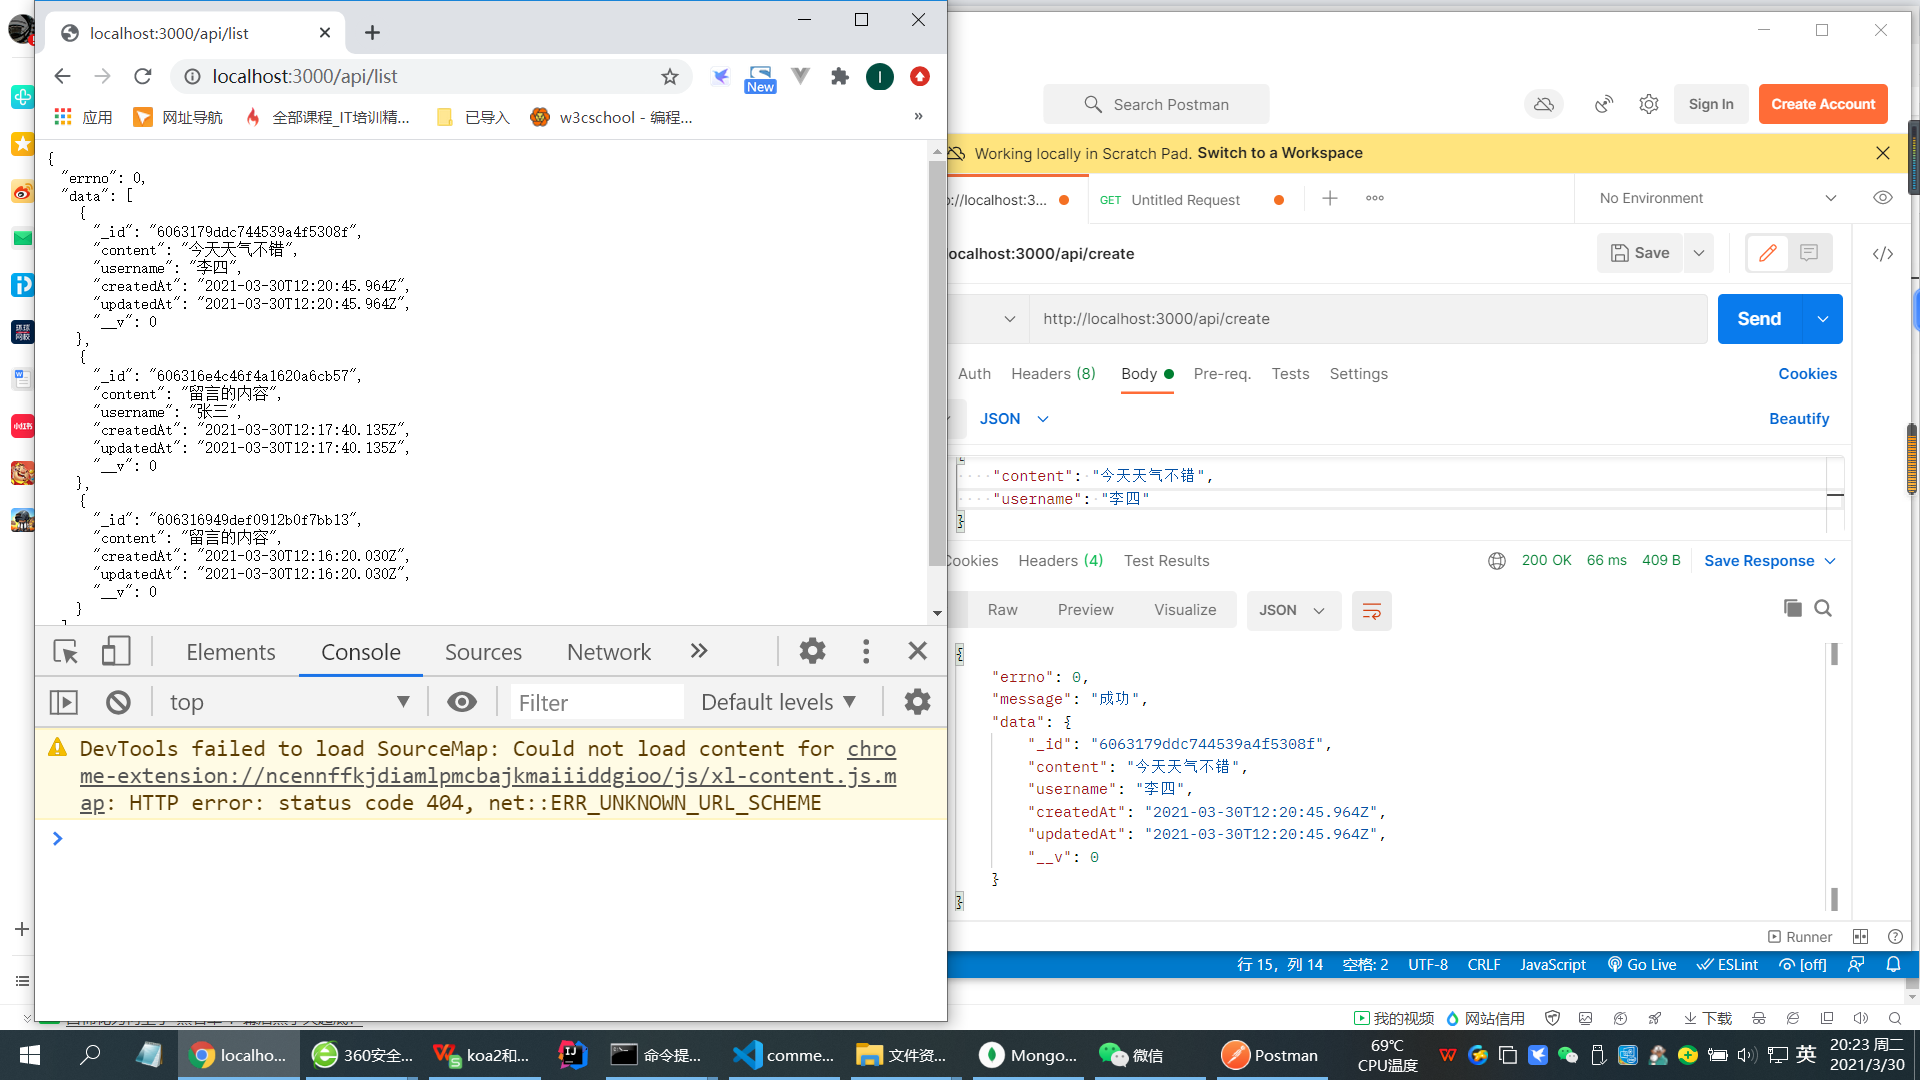Screen dimensions: 1920x1080
Task: Open Postman settings gear icon
Action: (1648, 104)
